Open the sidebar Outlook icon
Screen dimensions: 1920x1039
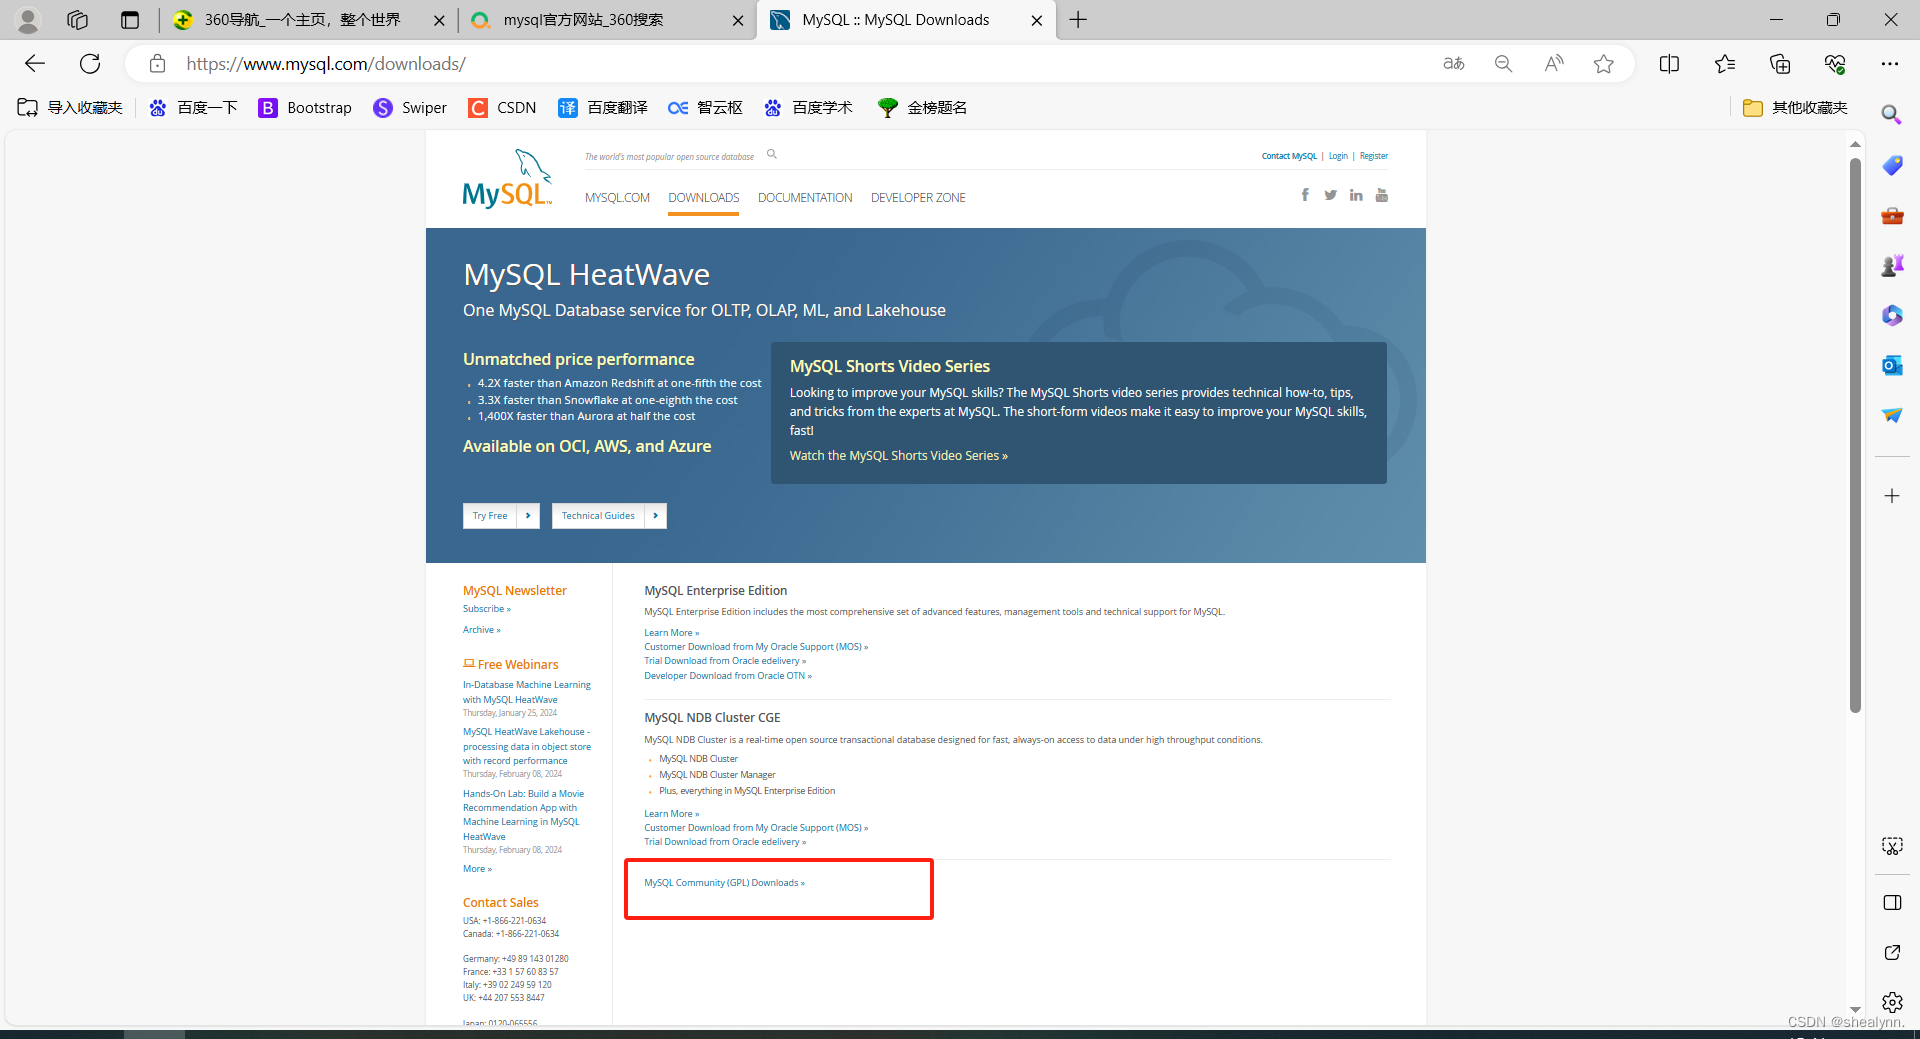(1892, 365)
